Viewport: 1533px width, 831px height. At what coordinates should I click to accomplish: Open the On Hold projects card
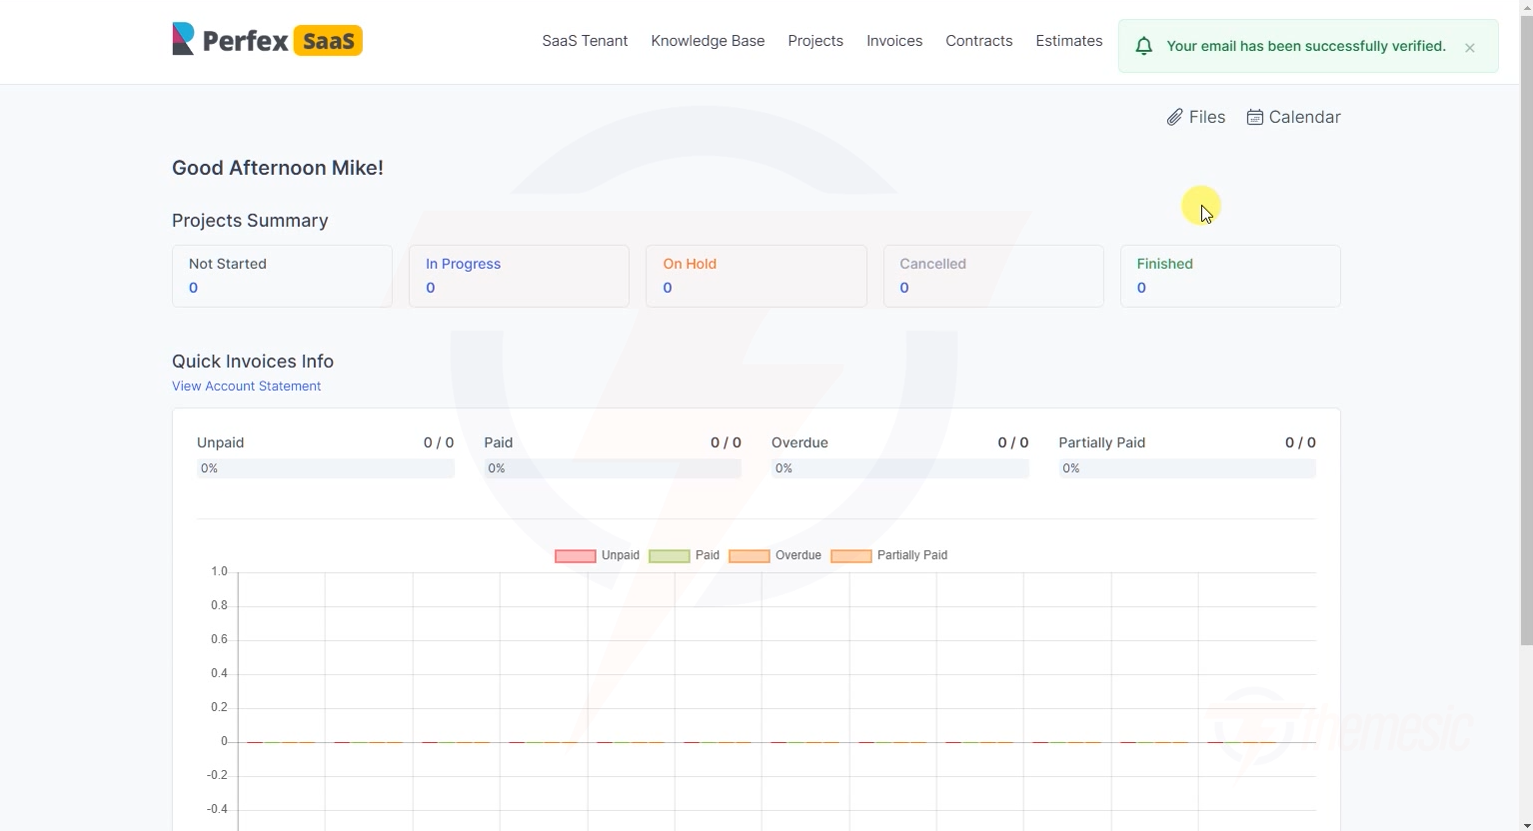(756, 276)
